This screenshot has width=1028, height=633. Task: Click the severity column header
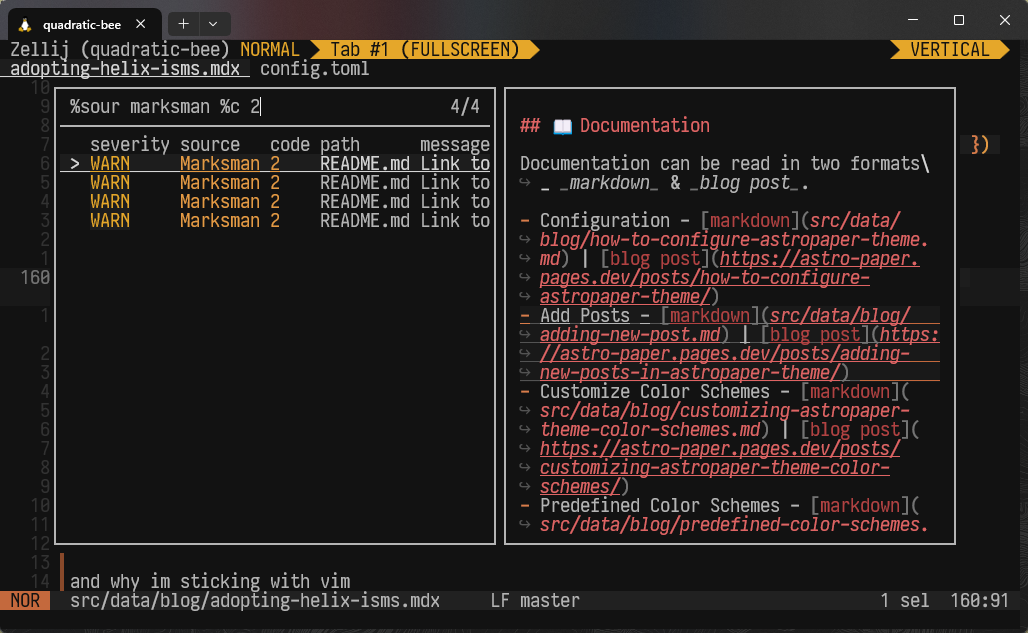pos(130,144)
